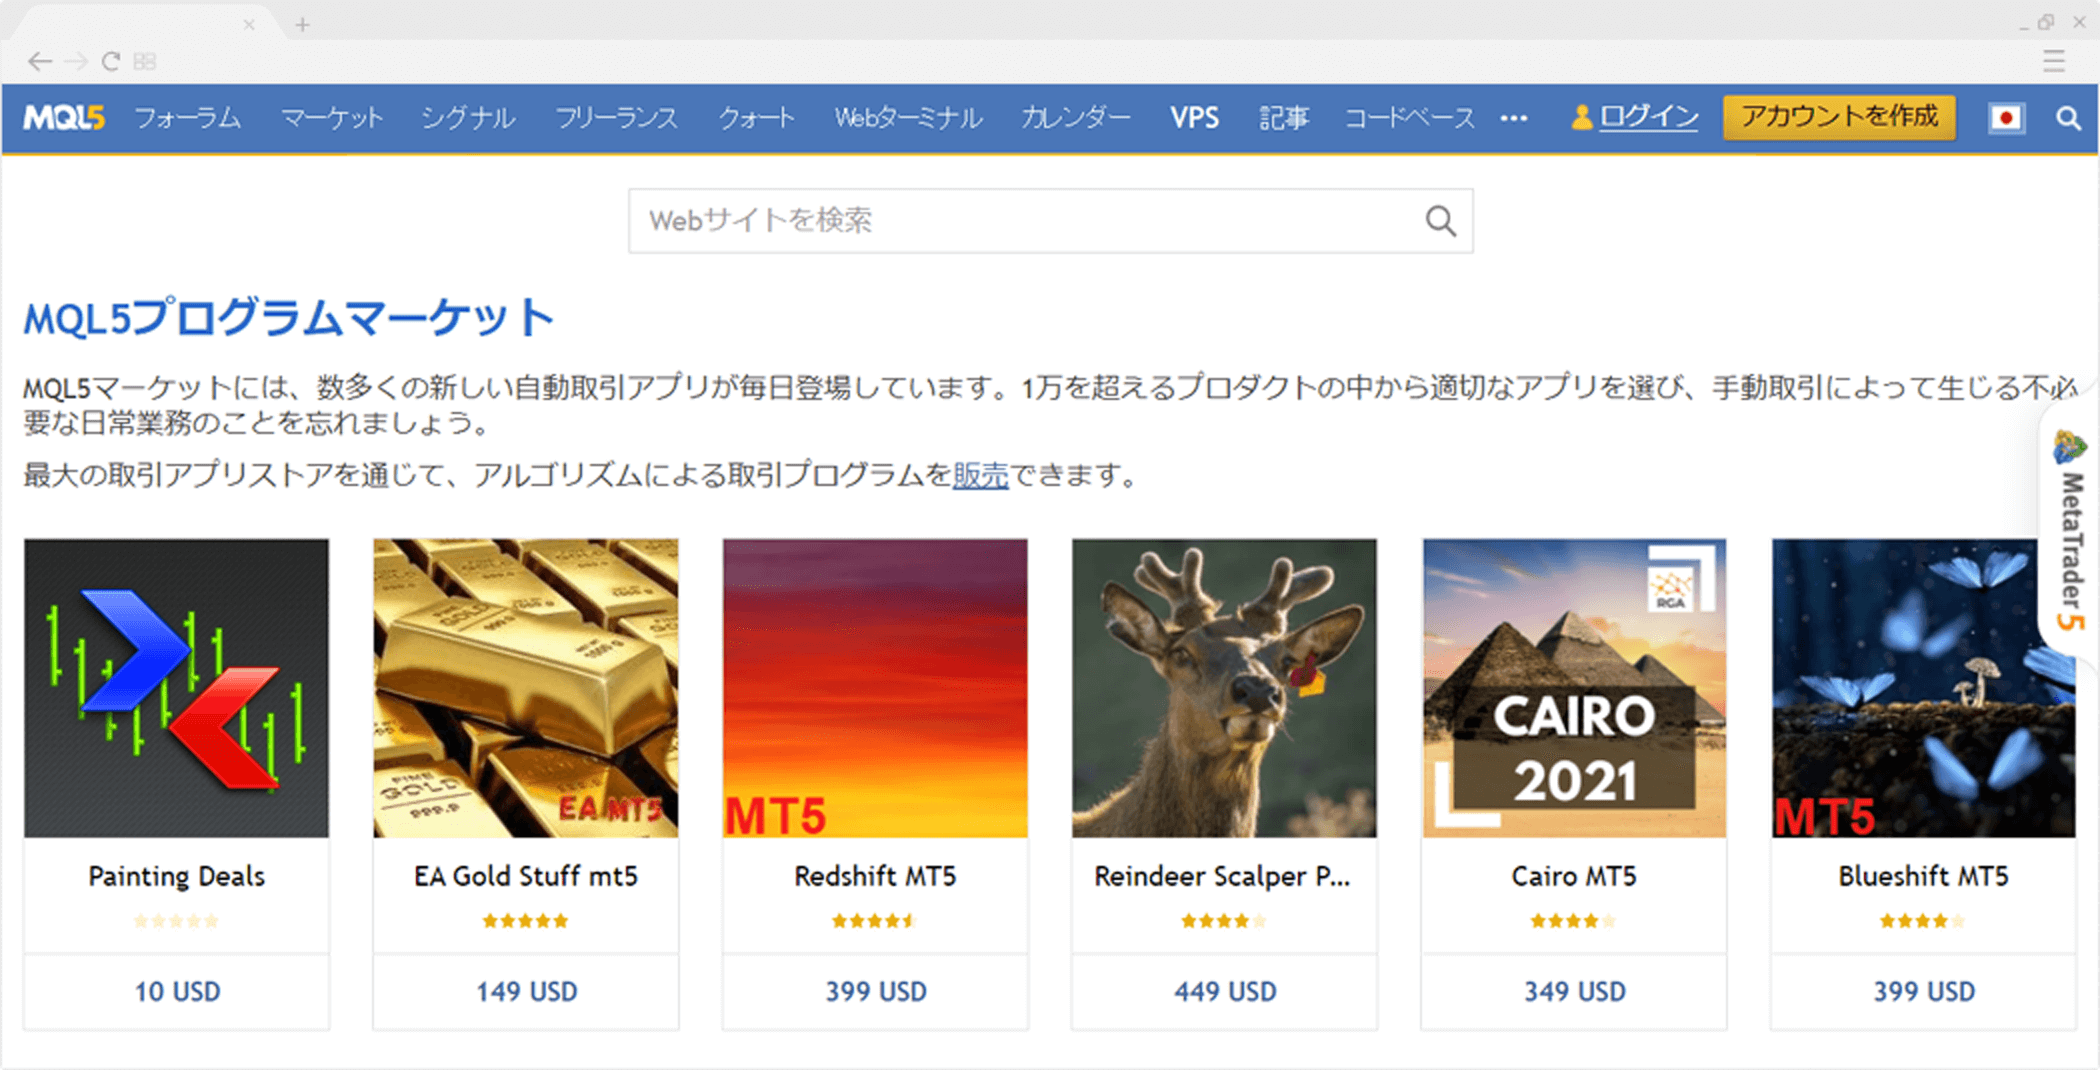
Task: Open the 記事 articles menu item
Action: point(1284,118)
